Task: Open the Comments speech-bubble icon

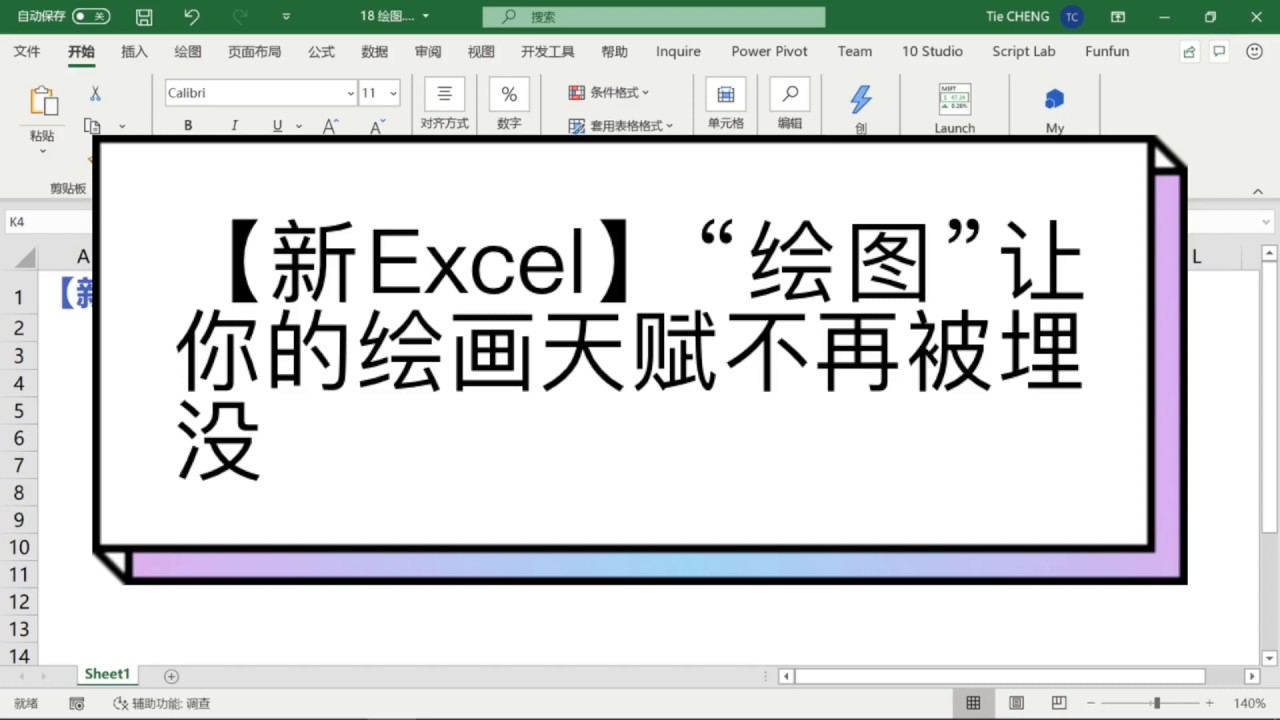Action: tap(1219, 52)
